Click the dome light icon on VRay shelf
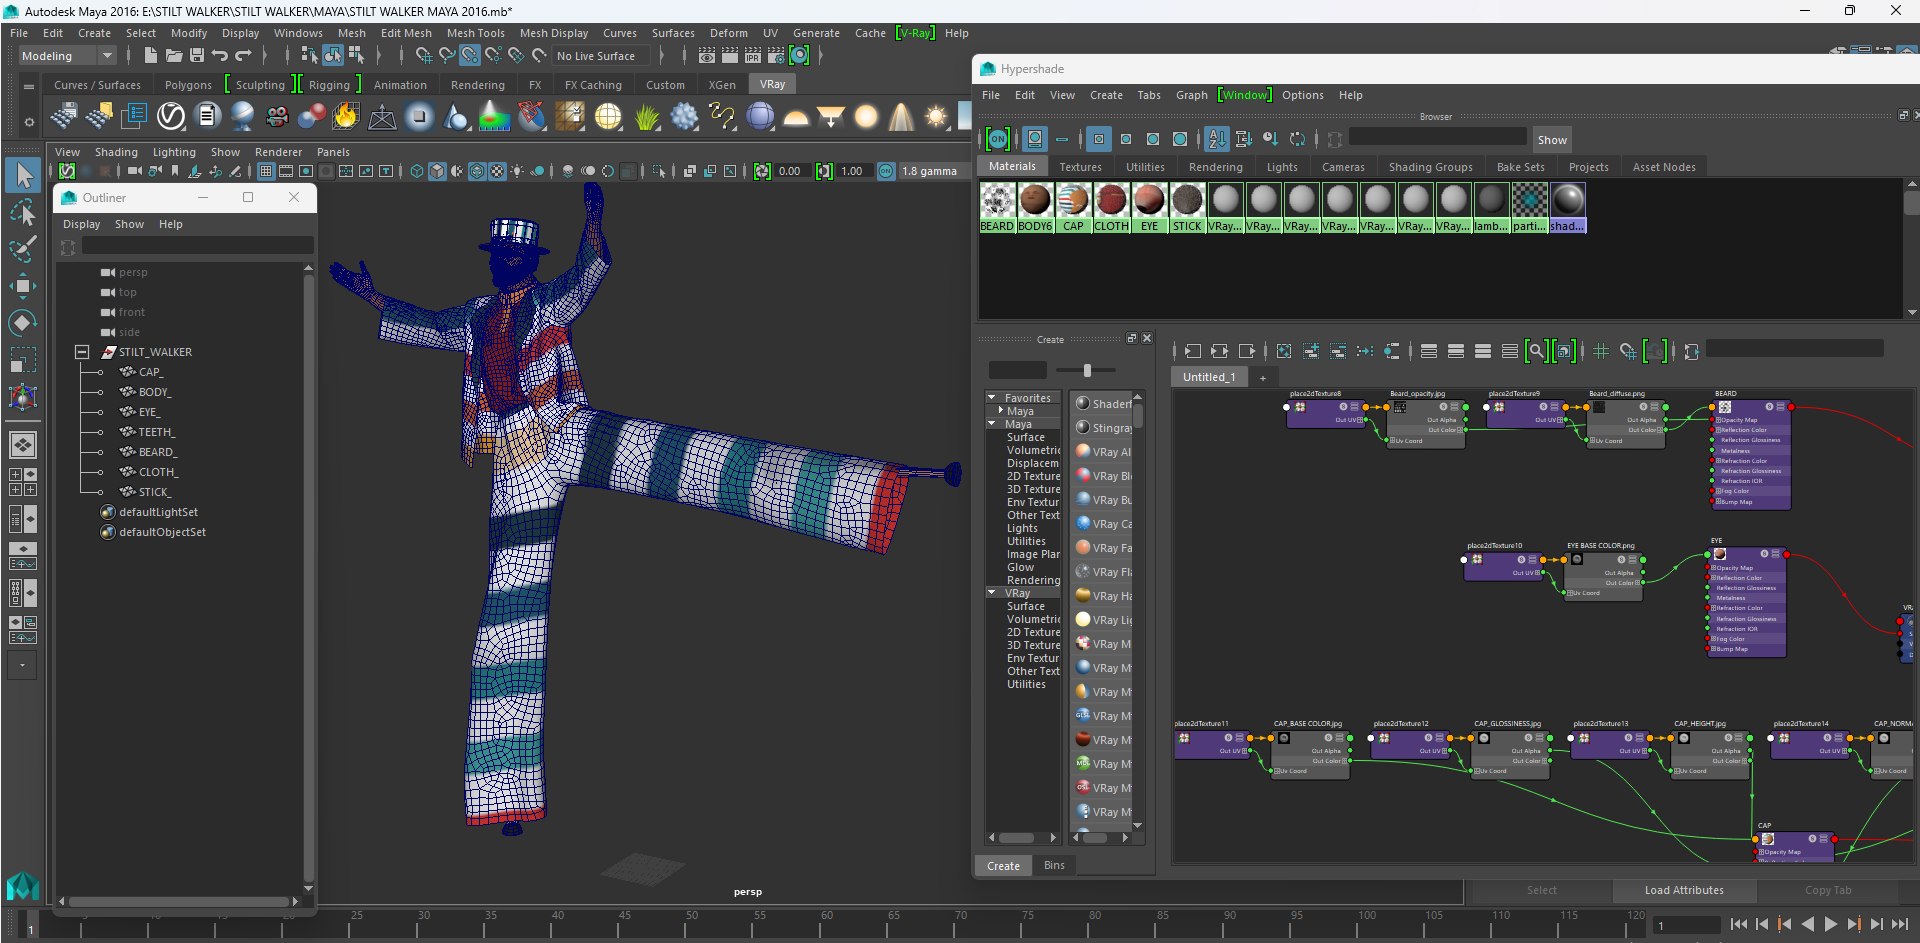The image size is (1920, 943). (796, 117)
